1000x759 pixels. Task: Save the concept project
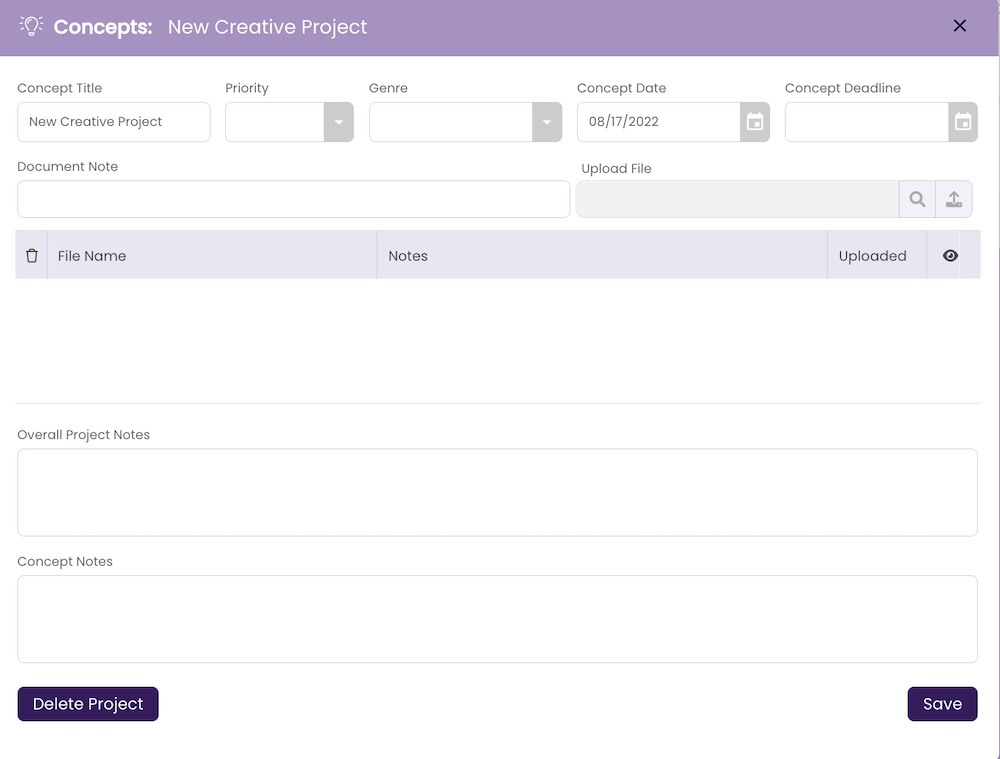coord(942,704)
